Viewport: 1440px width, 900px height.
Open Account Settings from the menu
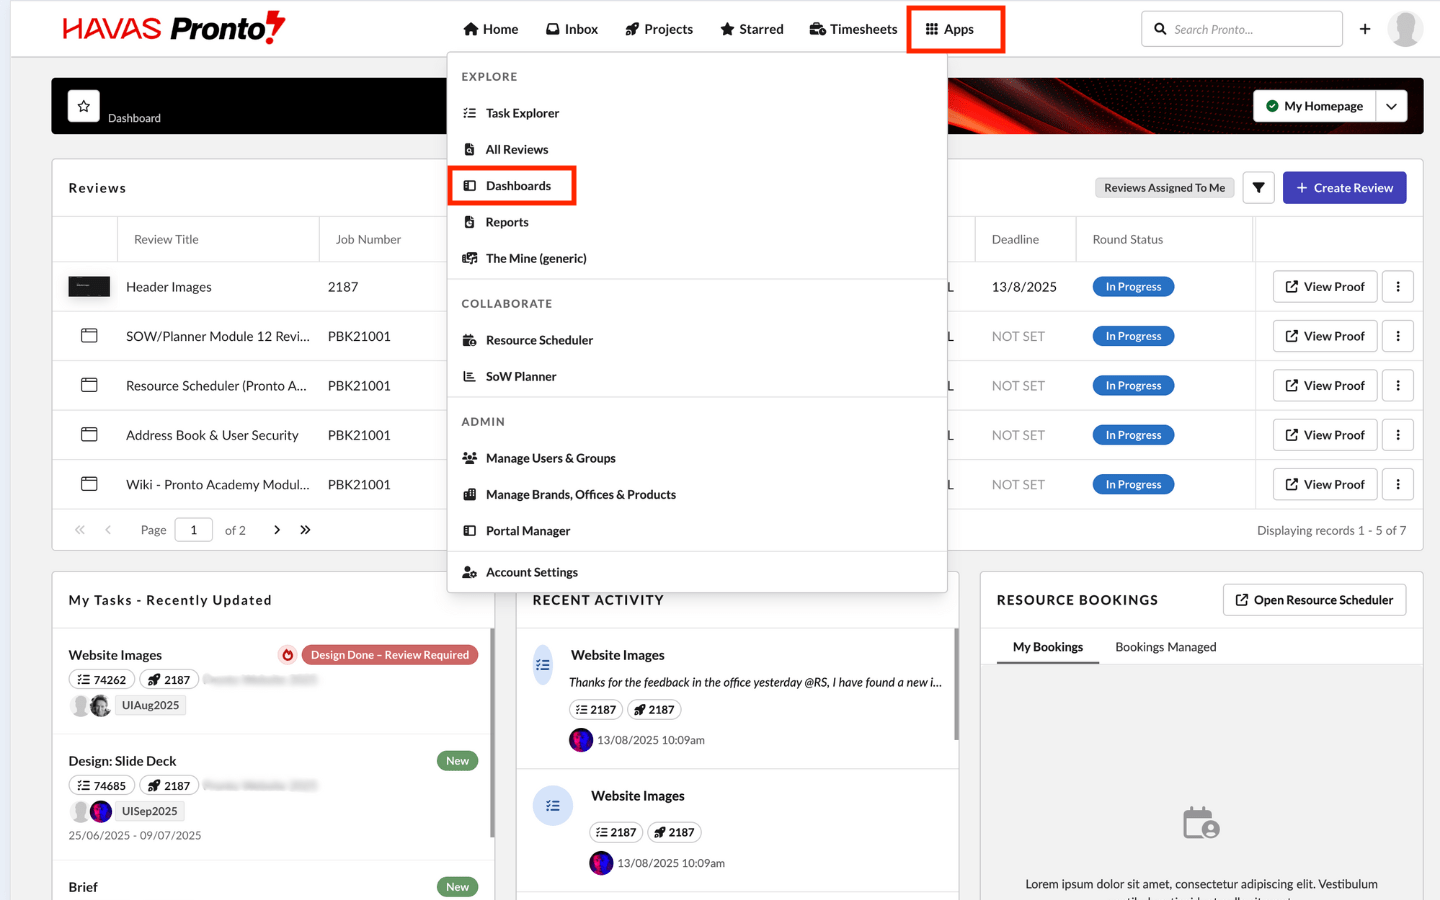pos(531,572)
